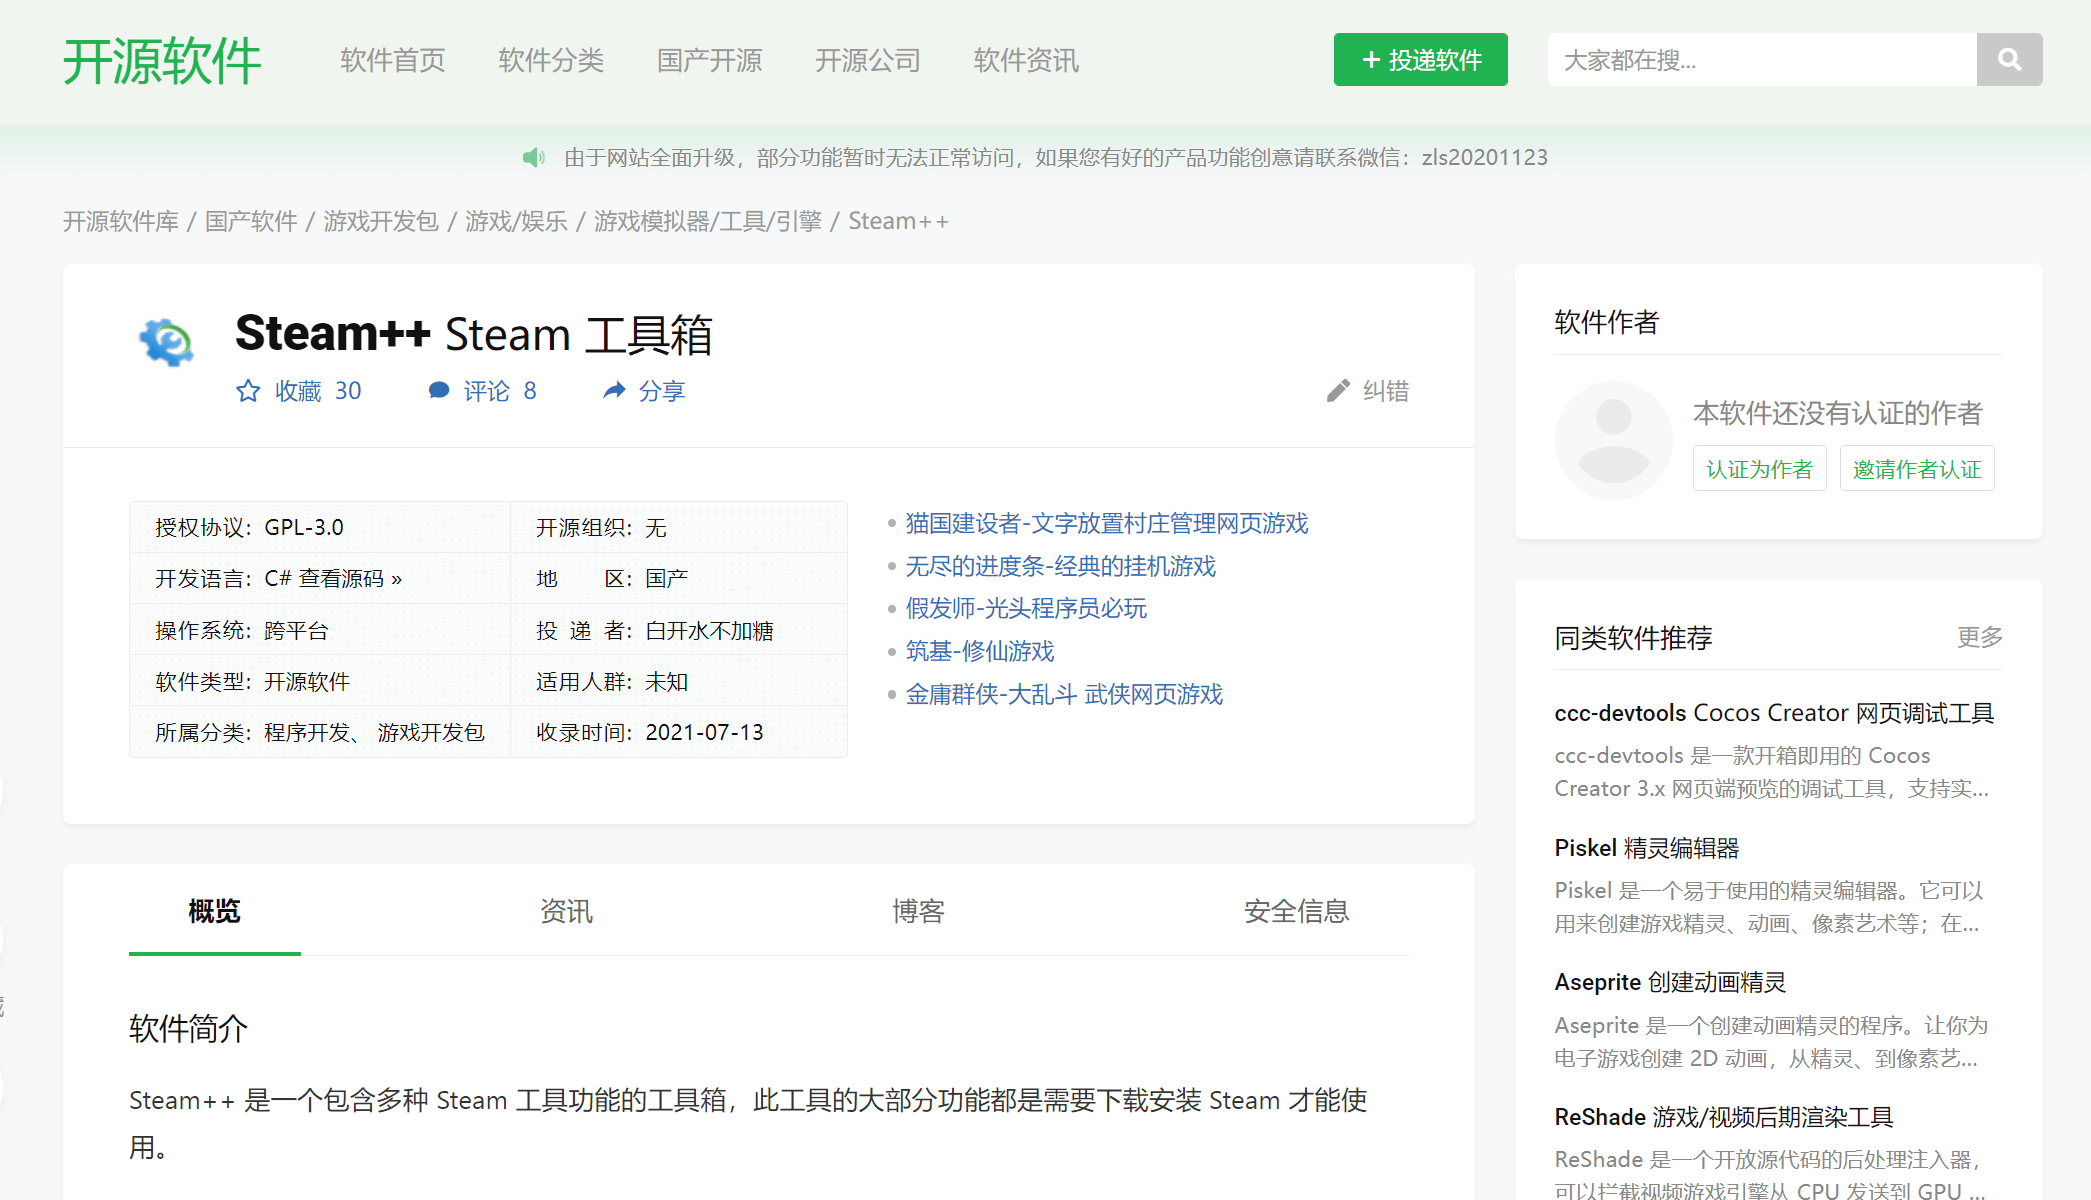2091x1200 pixels.
Task: Click the comment bubble icon
Action: coord(439,391)
